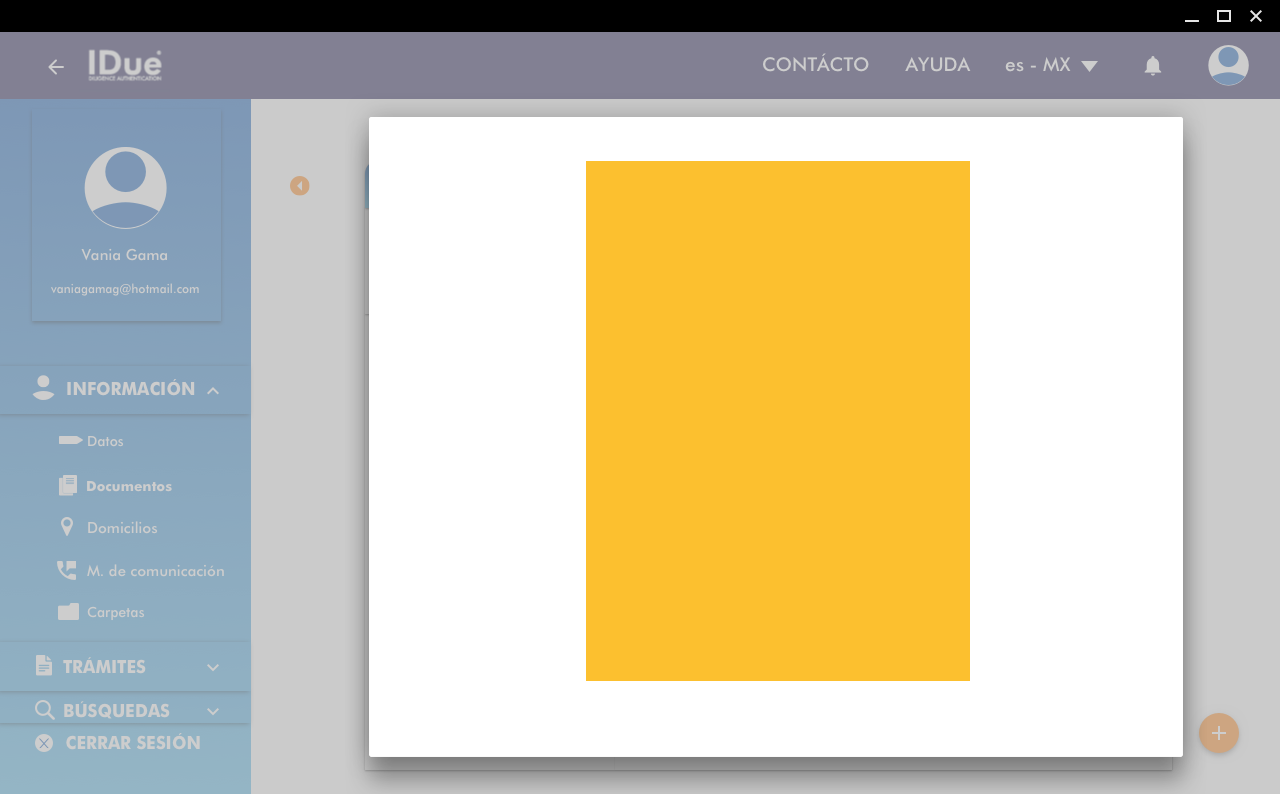Open the Contacto menu item
This screenshot has width=1280, height=794.
(x=815, y=65)
